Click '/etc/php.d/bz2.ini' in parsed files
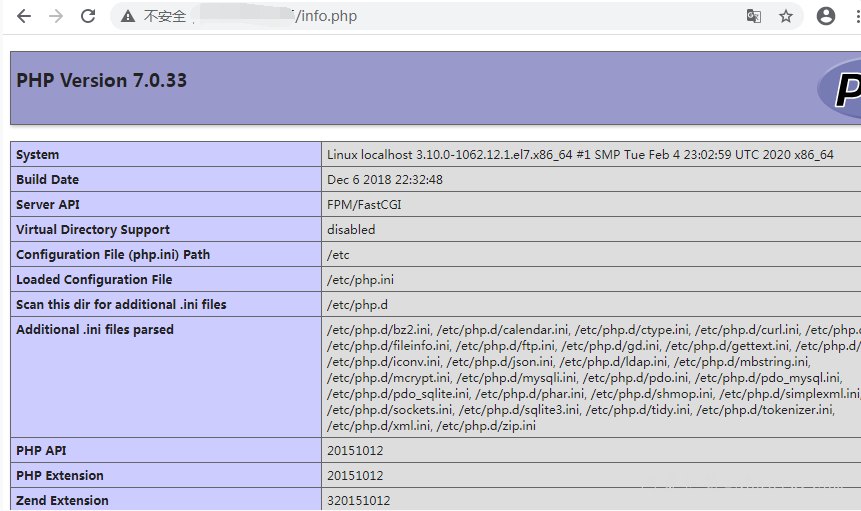Viewport: 861px width, 511px height. (x=379, y=330)
